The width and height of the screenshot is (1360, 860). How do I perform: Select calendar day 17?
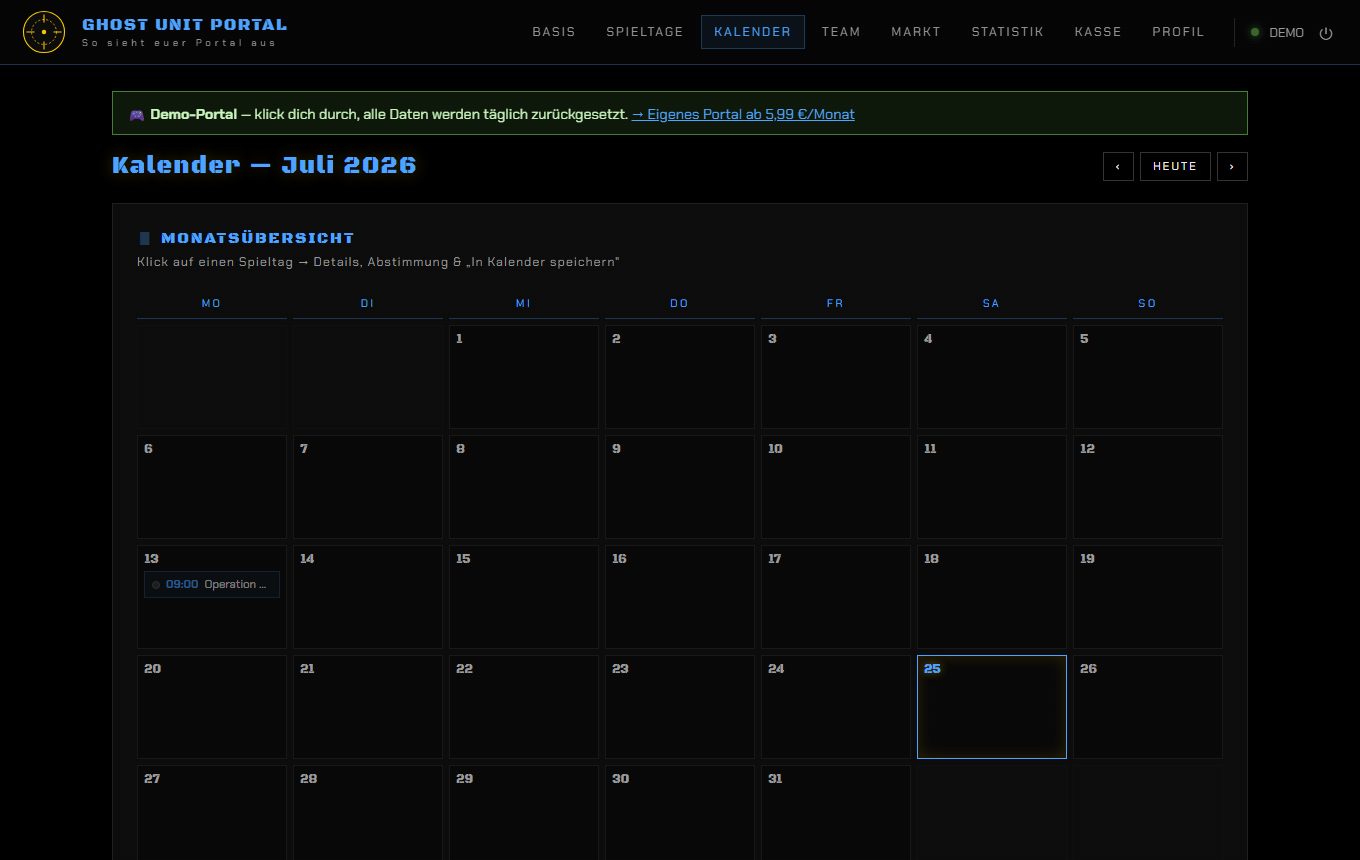(x=836, y=597)
